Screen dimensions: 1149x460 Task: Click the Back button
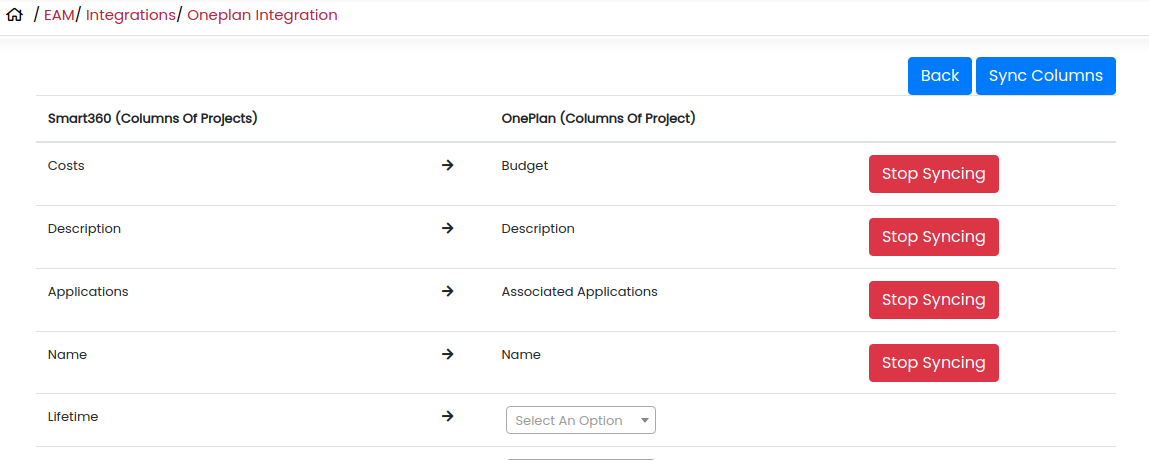pos(939,76)
